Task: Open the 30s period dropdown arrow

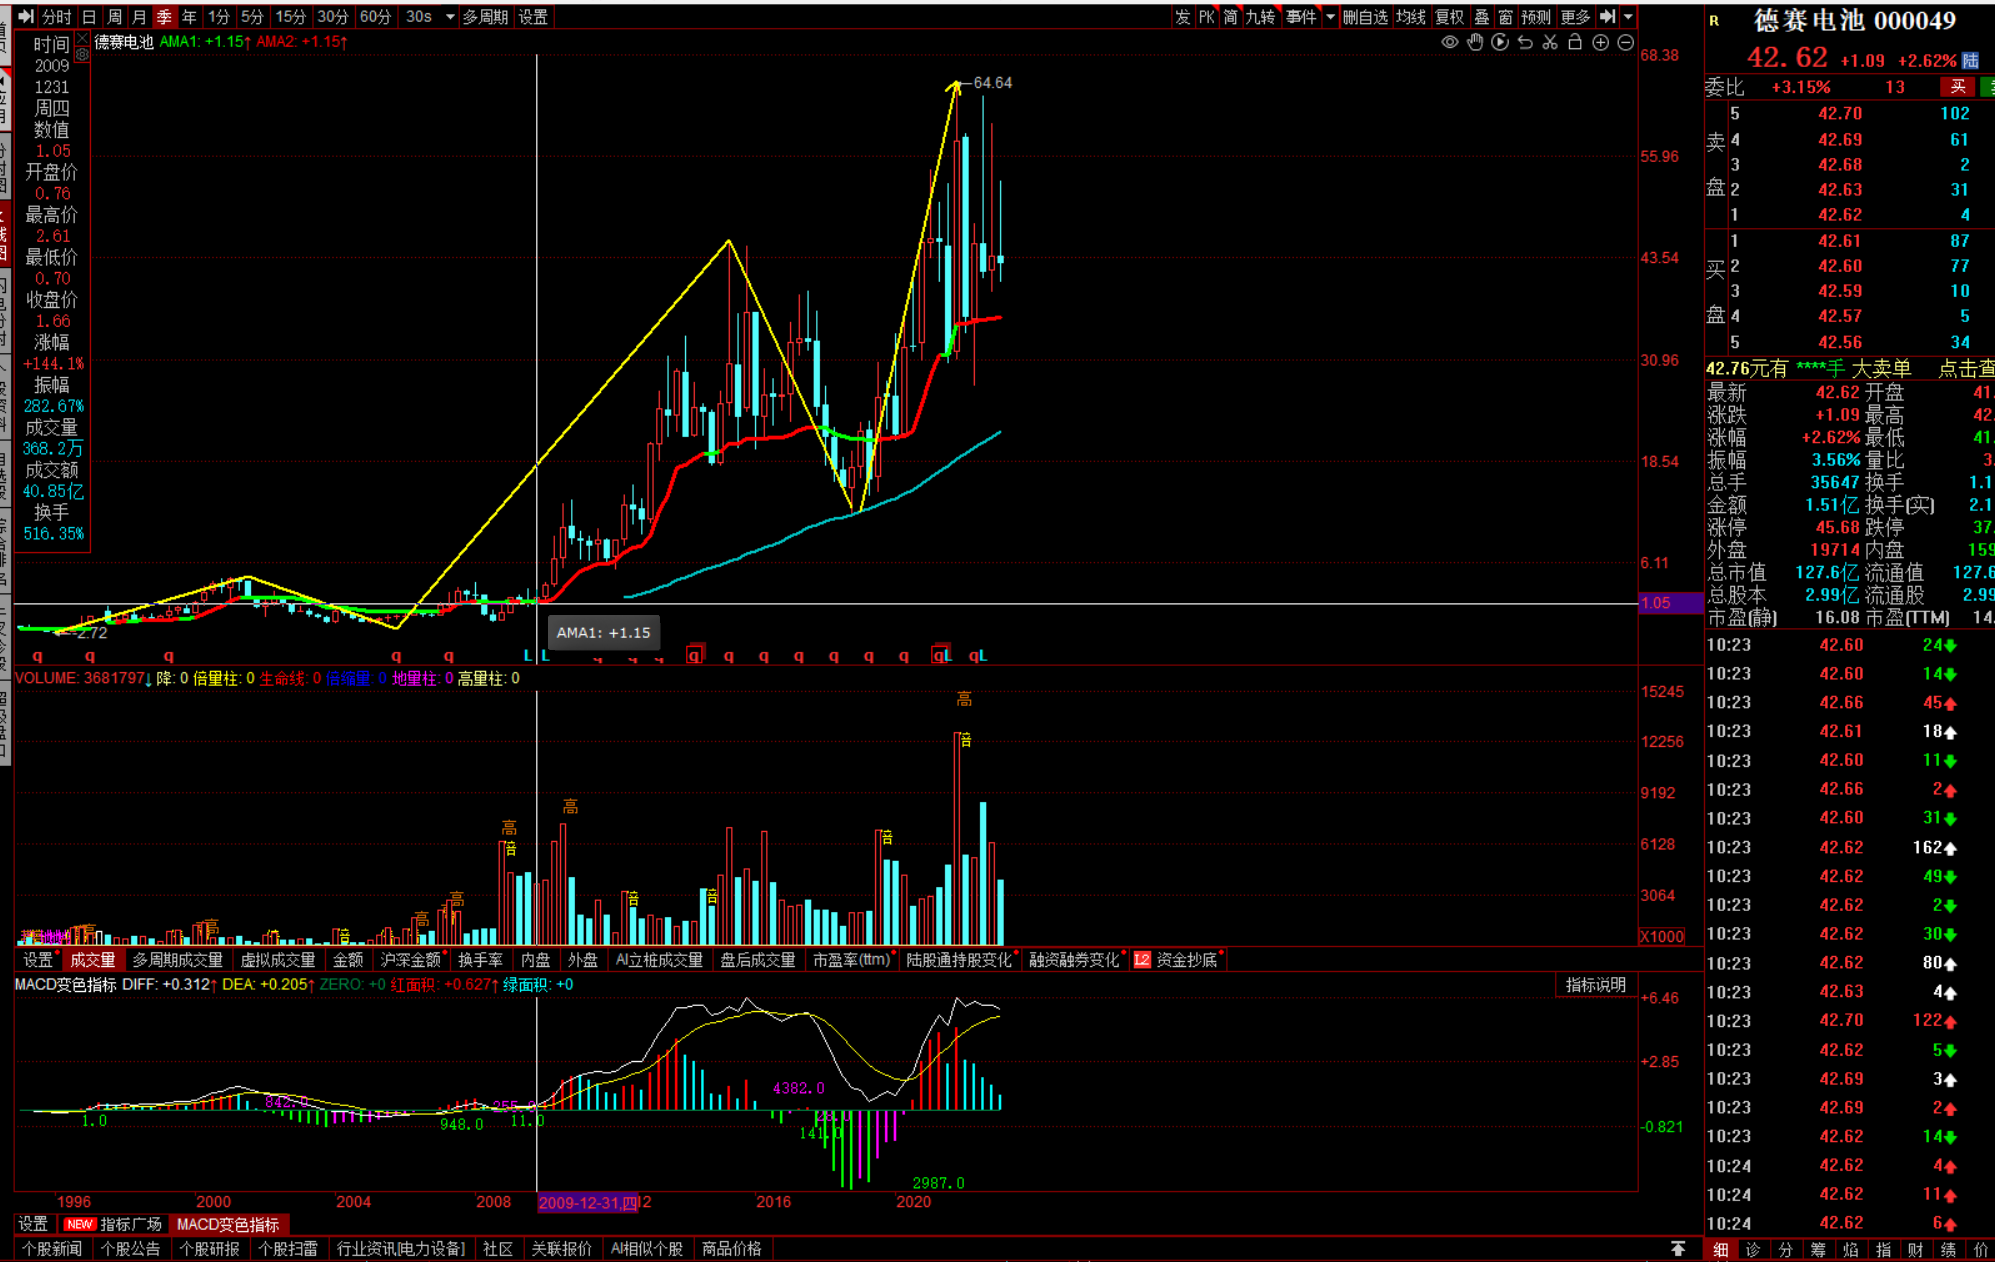Action: (x=450, y=17)
